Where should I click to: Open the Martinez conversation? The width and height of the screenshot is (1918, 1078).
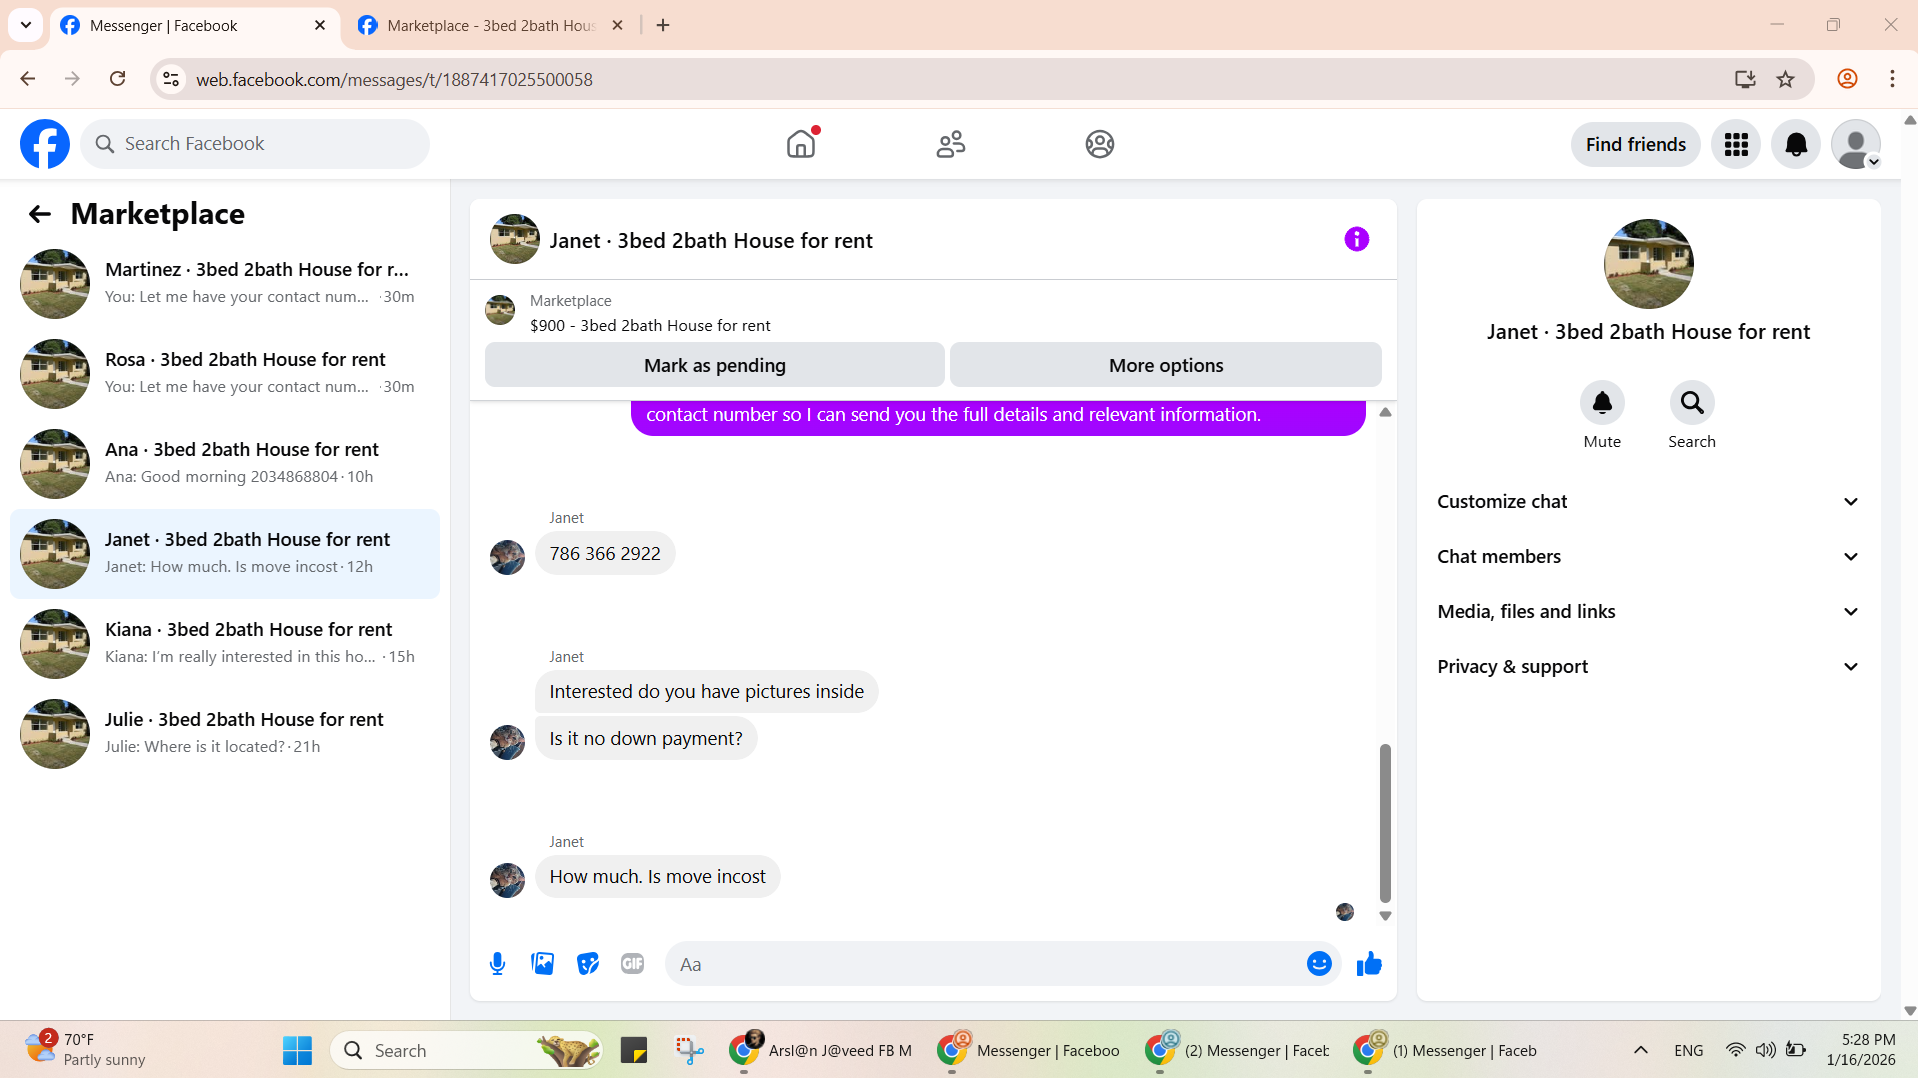pos(225,284)
